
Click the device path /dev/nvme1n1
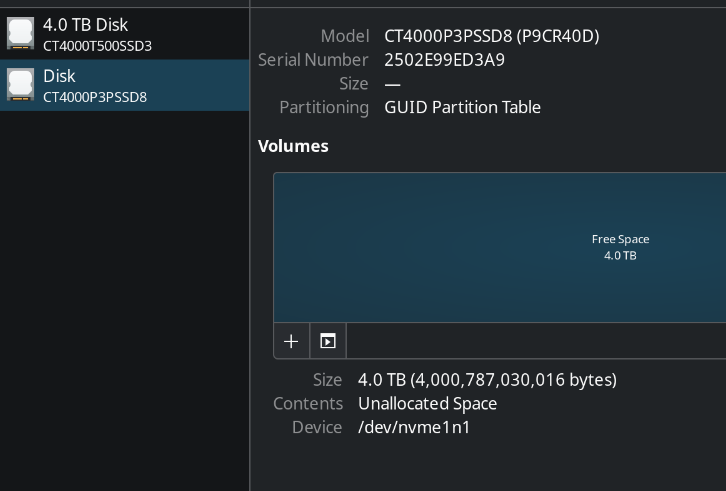(414, 428)
